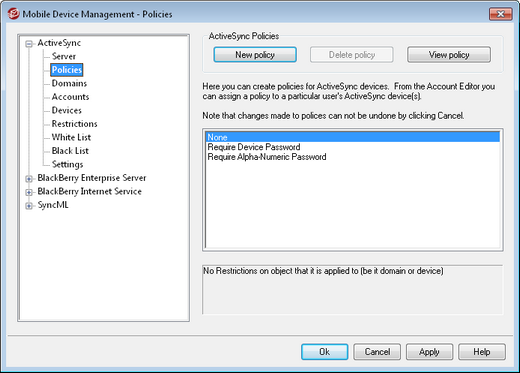
Task: Expand the BlackBerry Internet Service node
Action: coord(29,192)
